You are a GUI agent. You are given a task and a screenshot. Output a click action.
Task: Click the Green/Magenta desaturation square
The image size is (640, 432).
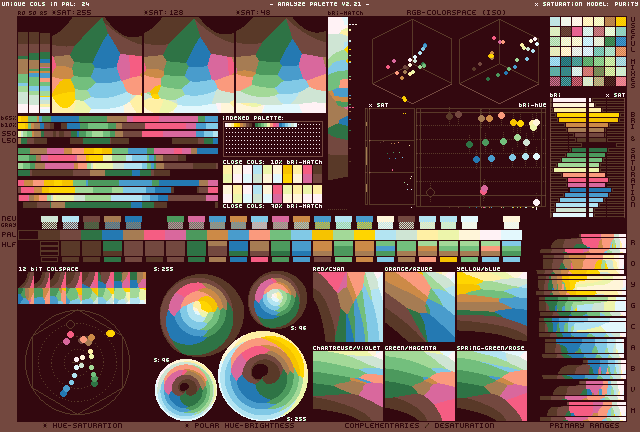pyautogui.click(x=420, y=386)
